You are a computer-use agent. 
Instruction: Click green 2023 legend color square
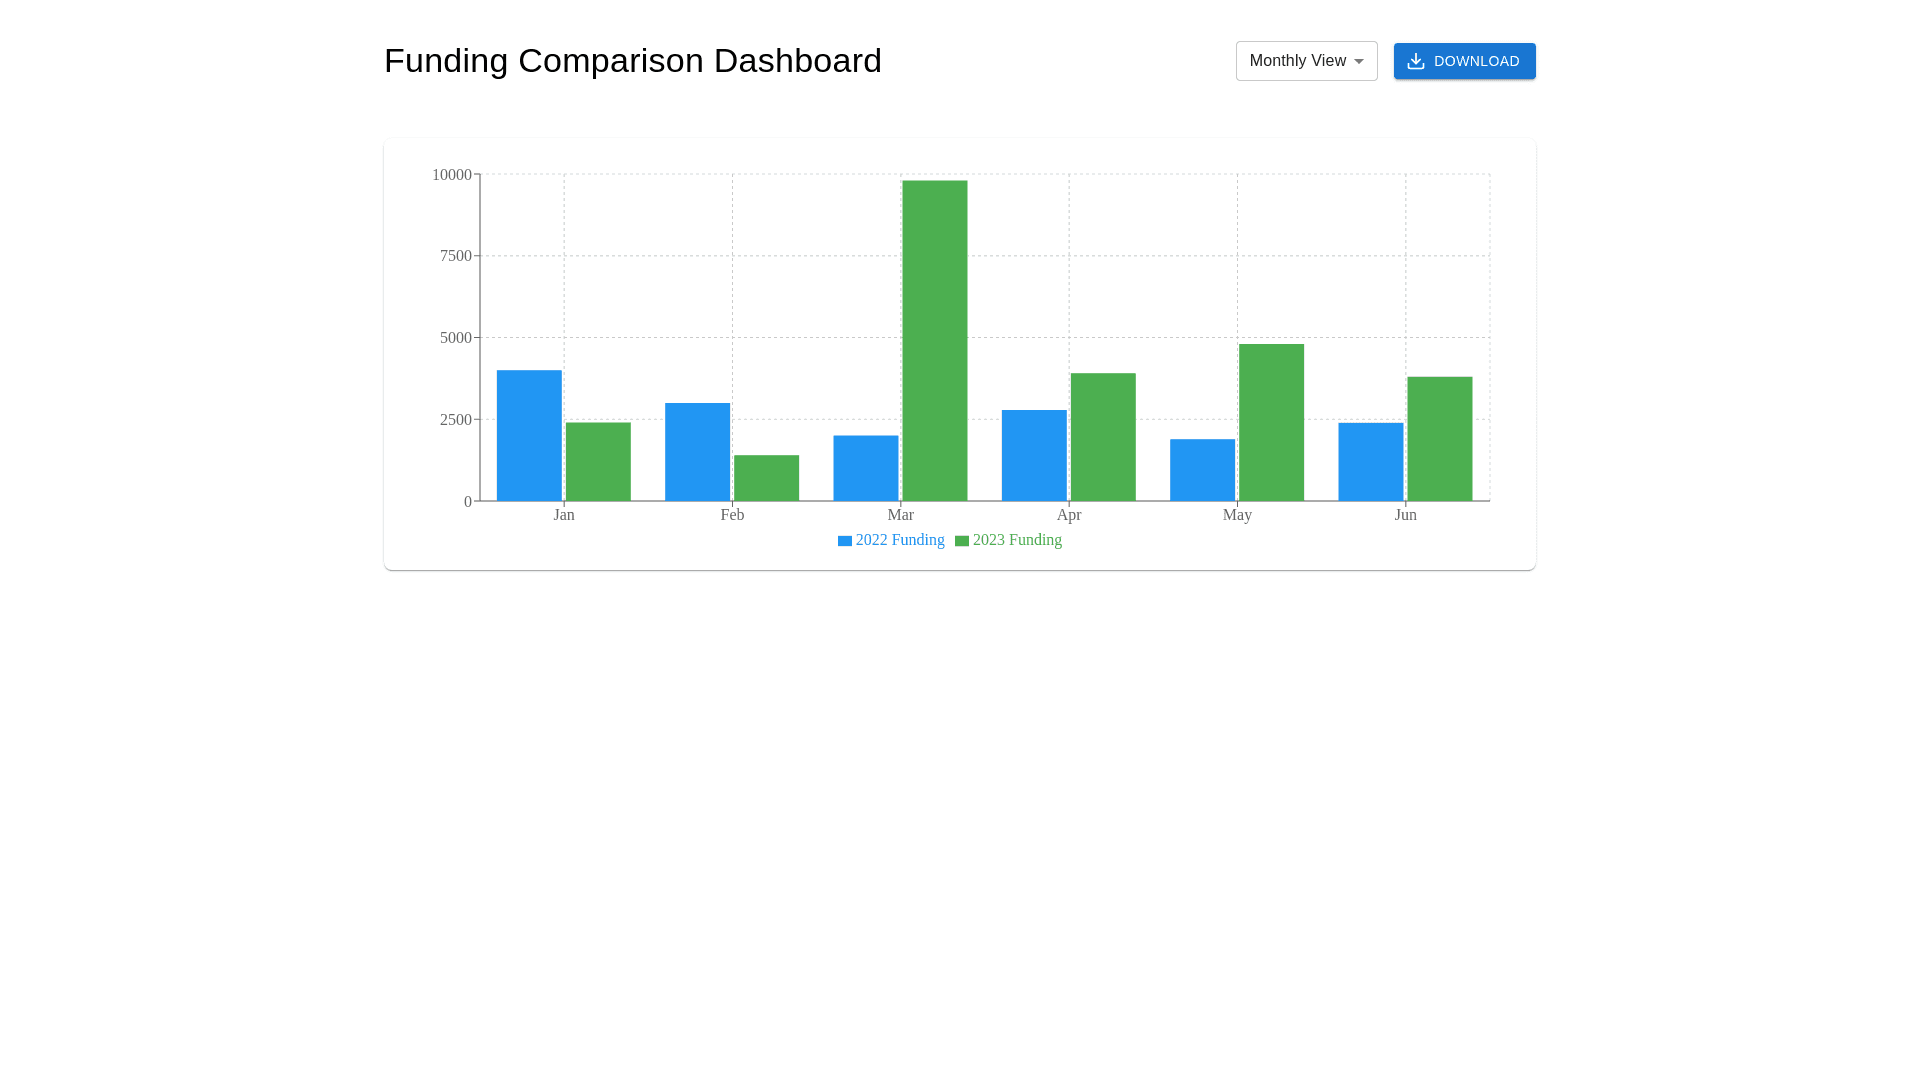(x=962, y=541)
